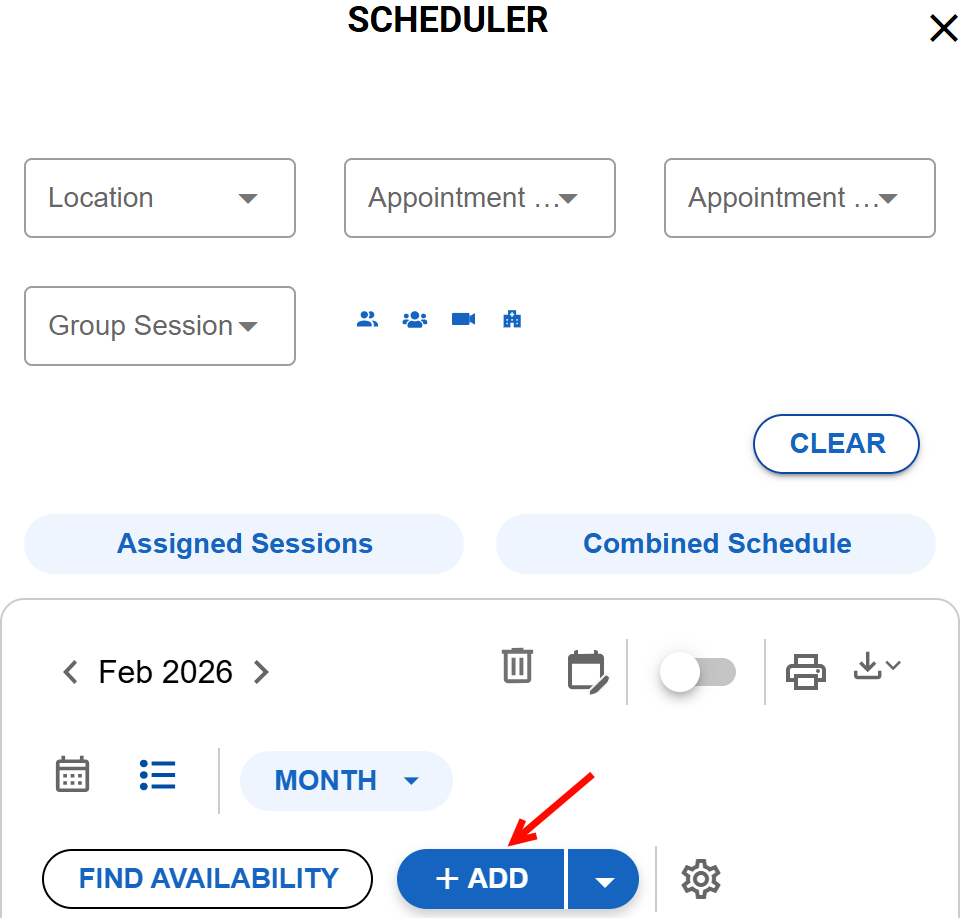
Task: Click the trash delete icon
Action: coord(517,666)
